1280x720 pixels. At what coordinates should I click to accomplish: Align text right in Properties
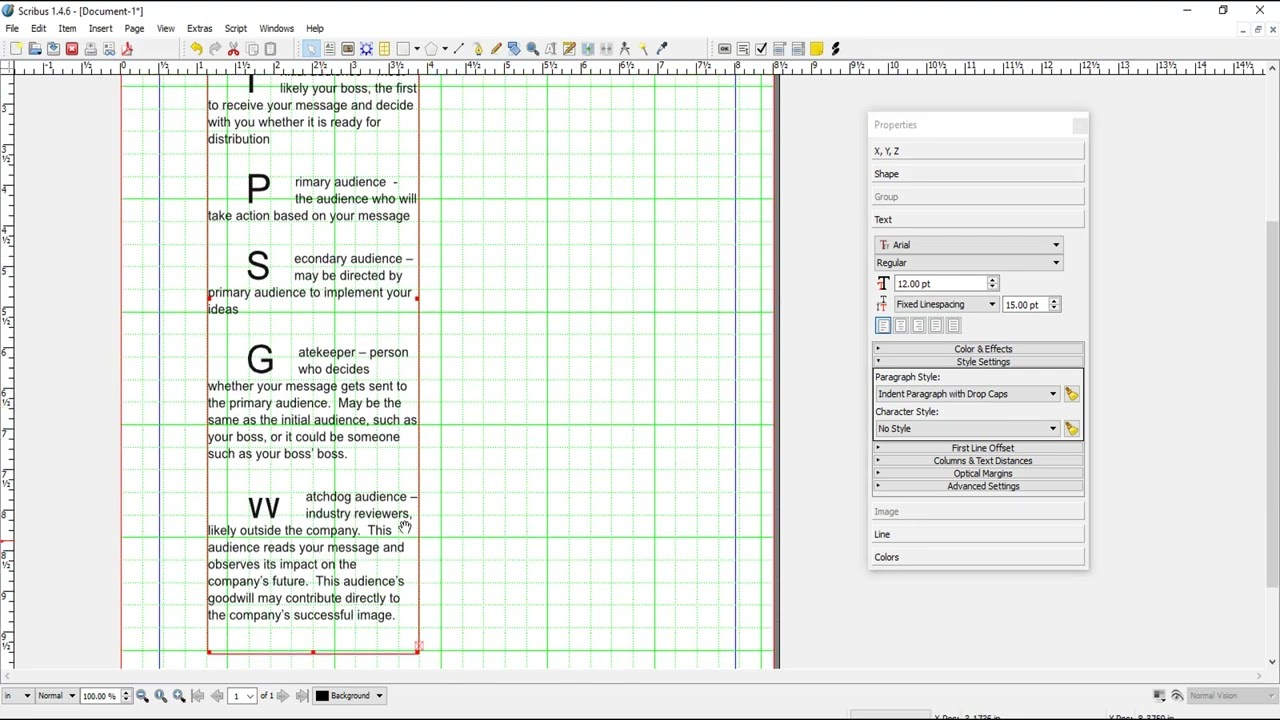(918, 326)
